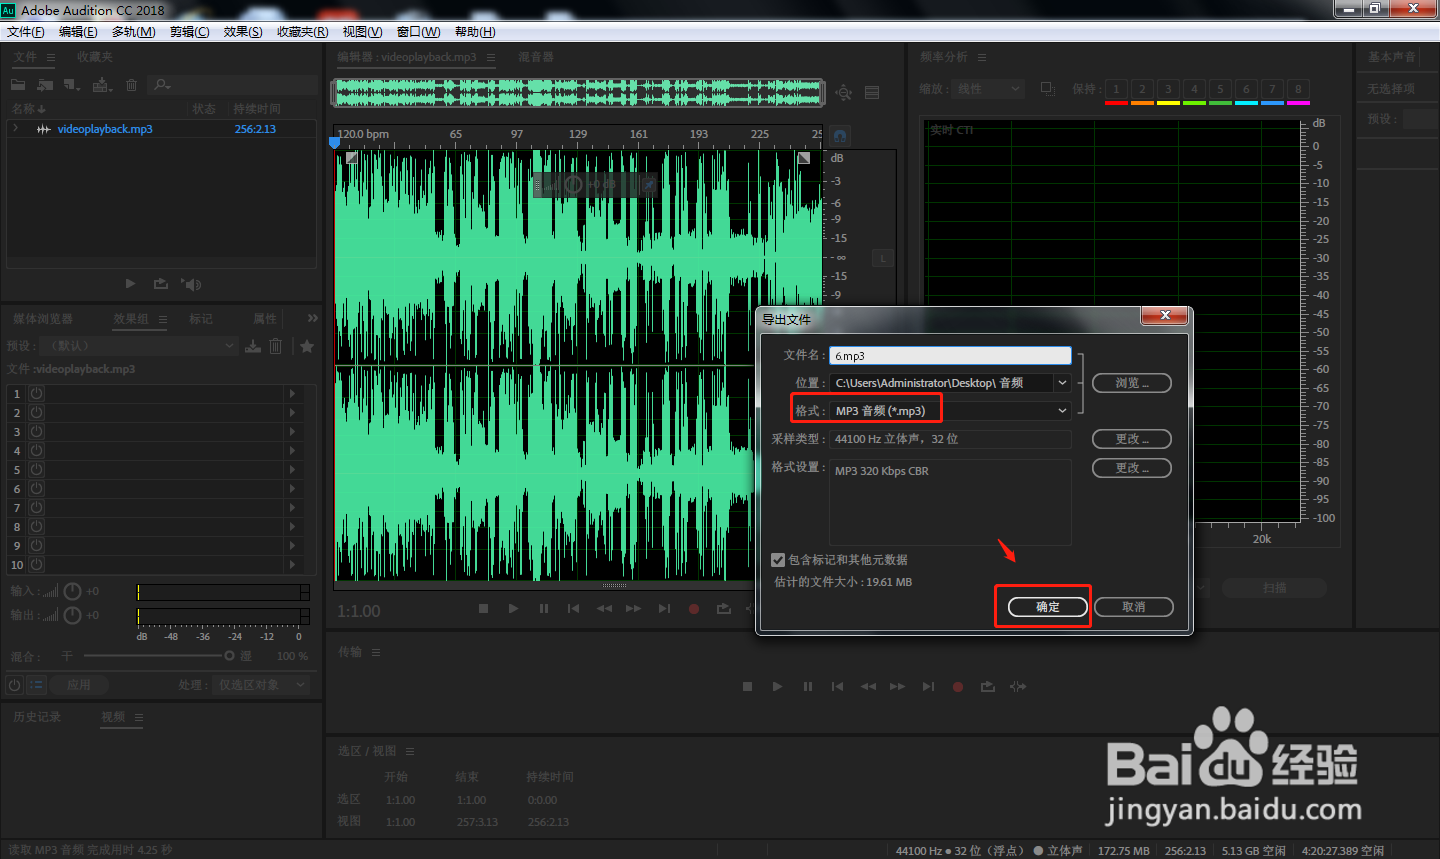Toggle the power button of effect slot 8

[x=36, y=527]
